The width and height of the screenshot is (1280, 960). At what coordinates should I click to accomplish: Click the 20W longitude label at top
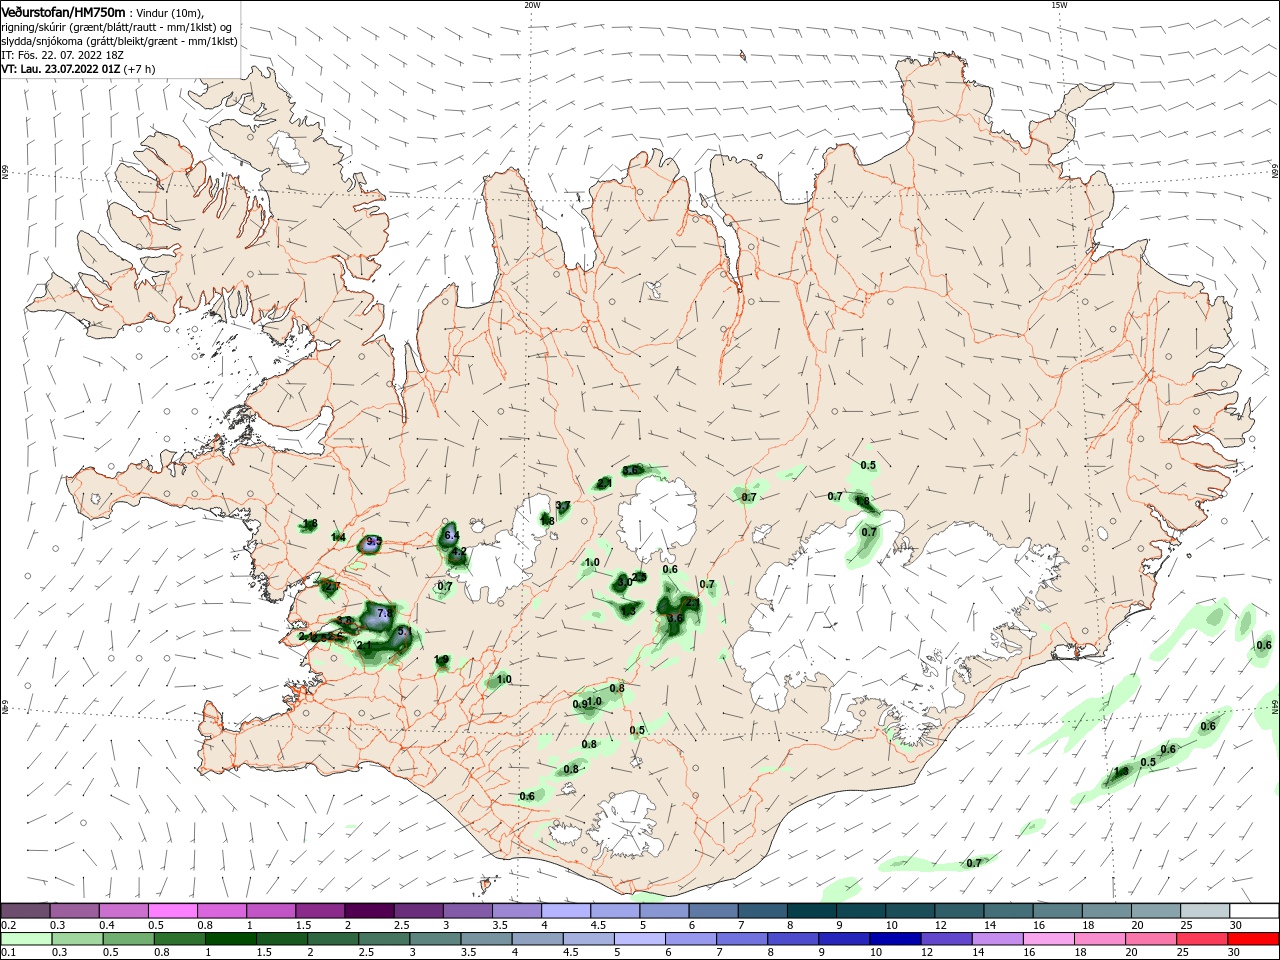532,4
